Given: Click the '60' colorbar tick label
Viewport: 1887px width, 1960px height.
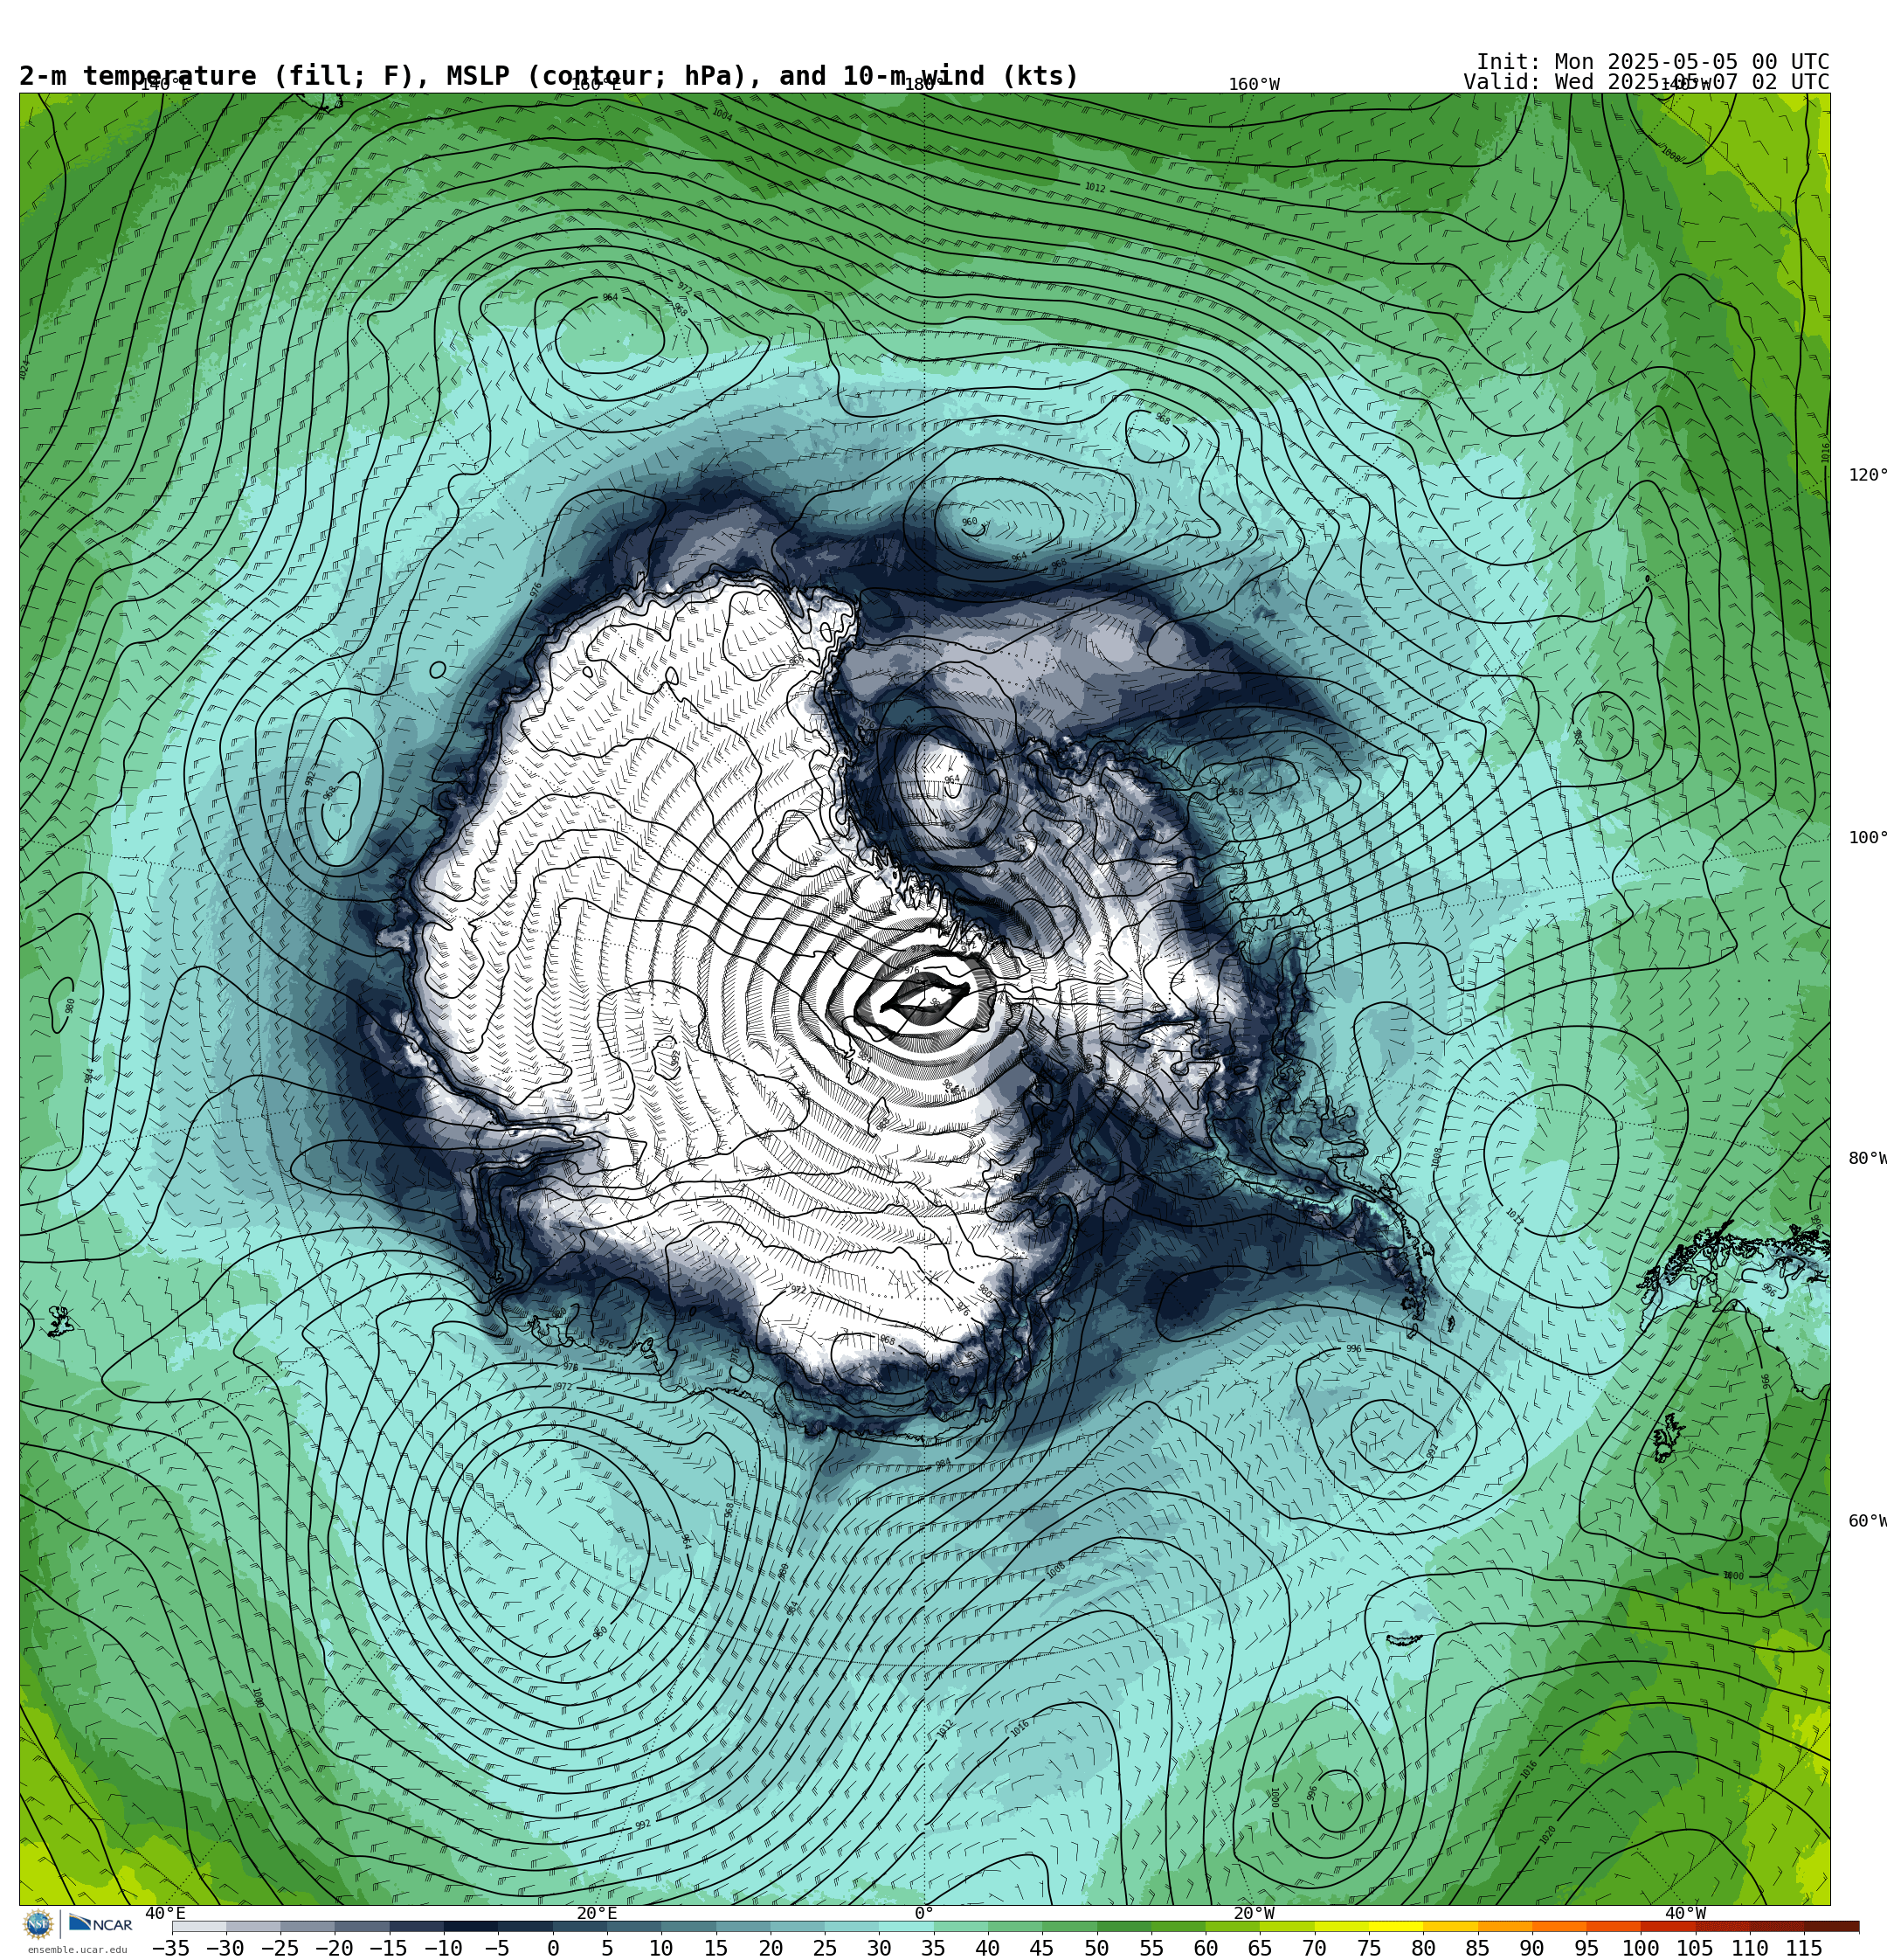Looking at the screenshot, I should click(x=1206, y=1948).
